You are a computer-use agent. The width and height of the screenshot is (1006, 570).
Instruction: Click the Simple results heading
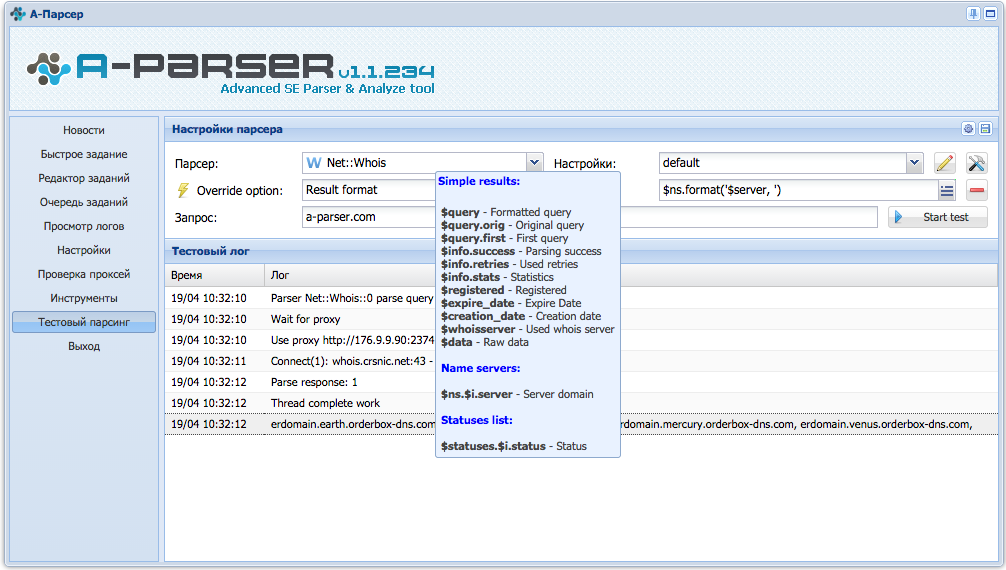(479, 181)
